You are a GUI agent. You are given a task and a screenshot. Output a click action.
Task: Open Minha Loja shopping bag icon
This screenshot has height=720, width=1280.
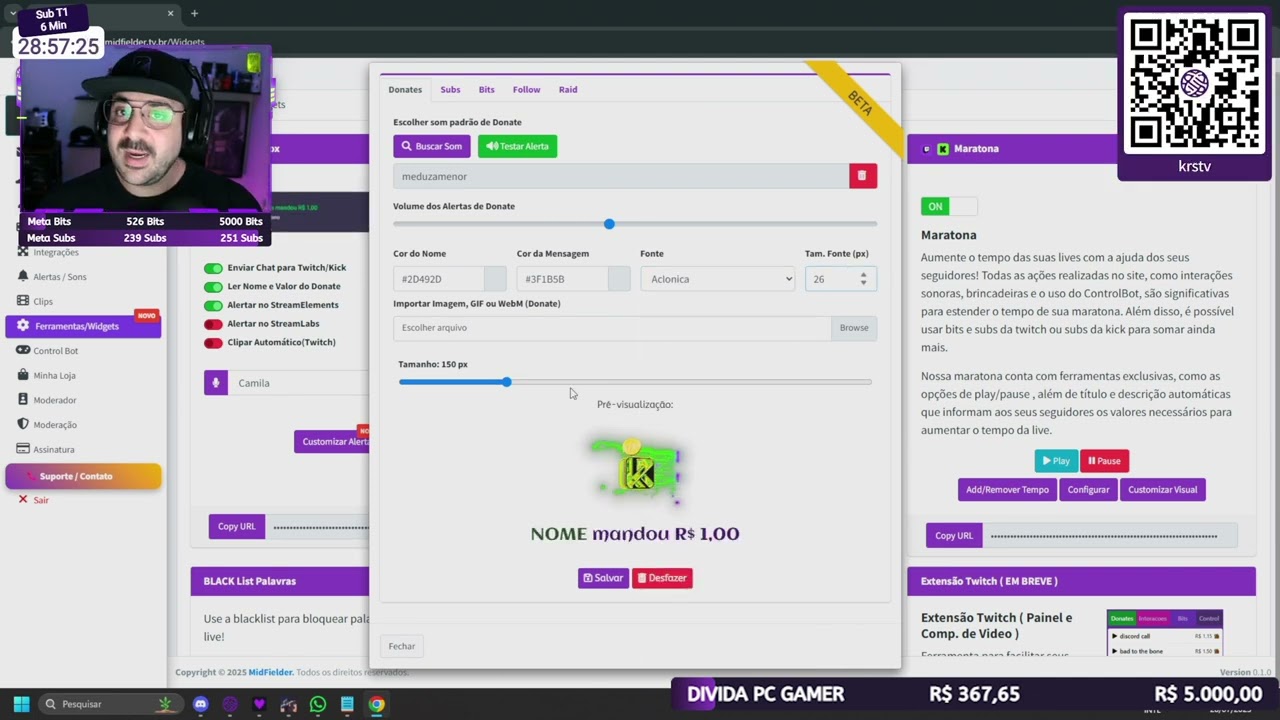[23, 375]
